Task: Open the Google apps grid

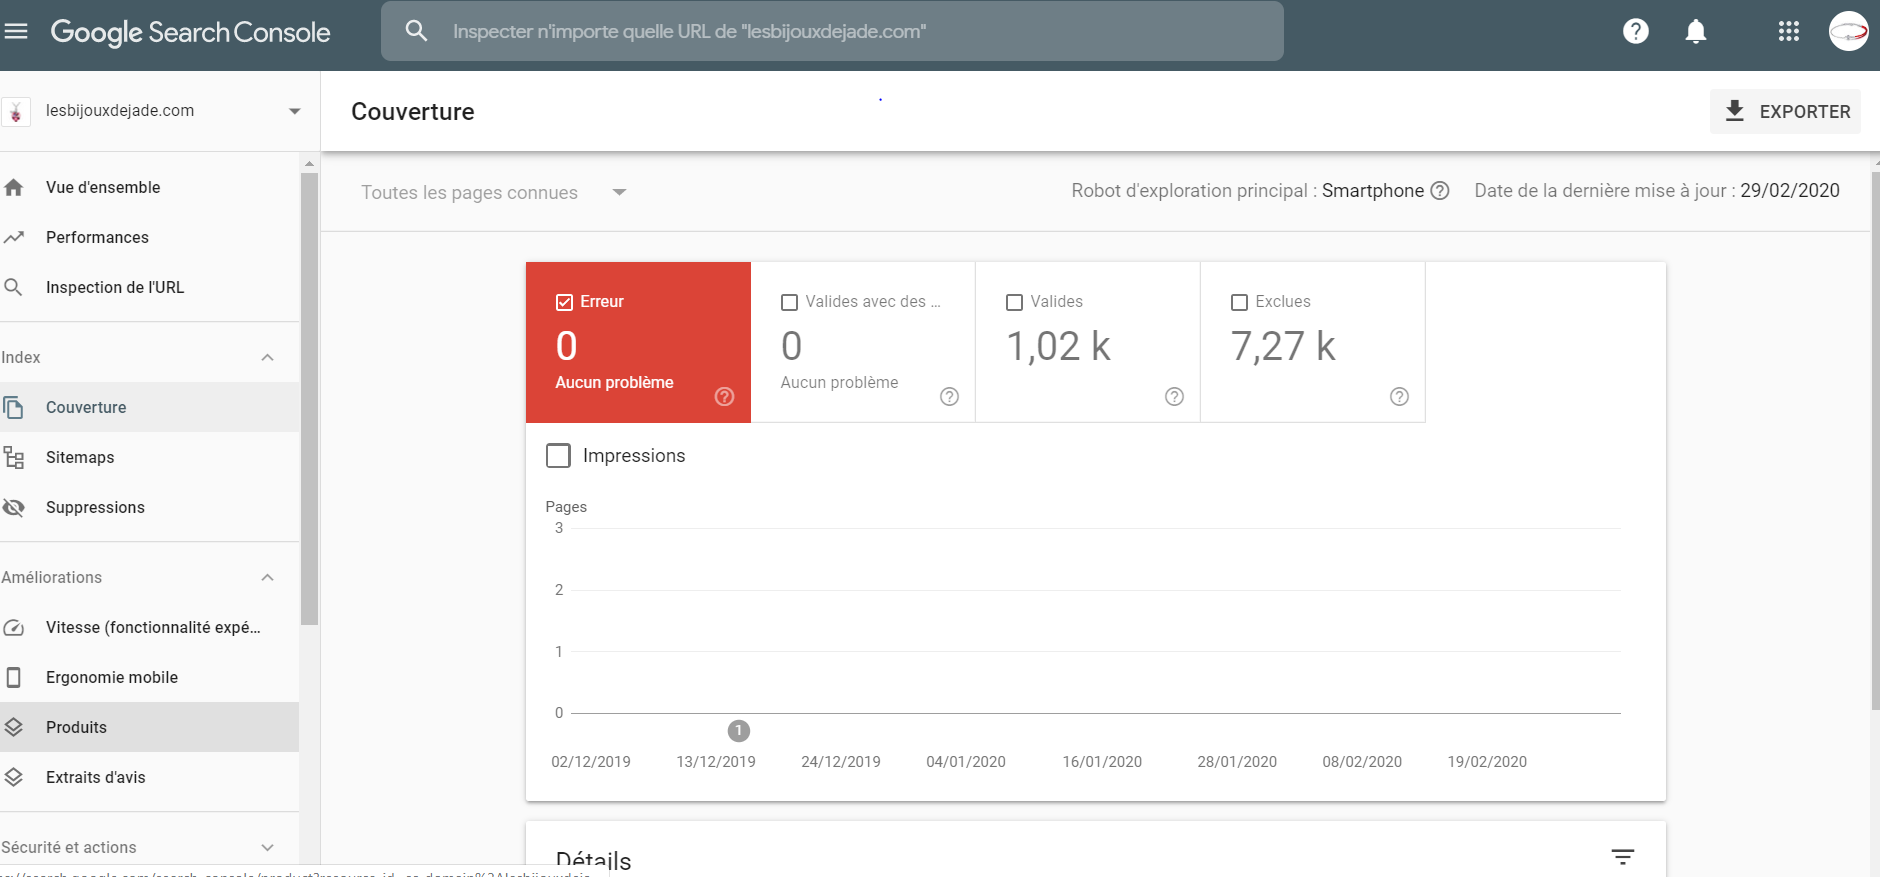Action: pos(1788,31)
